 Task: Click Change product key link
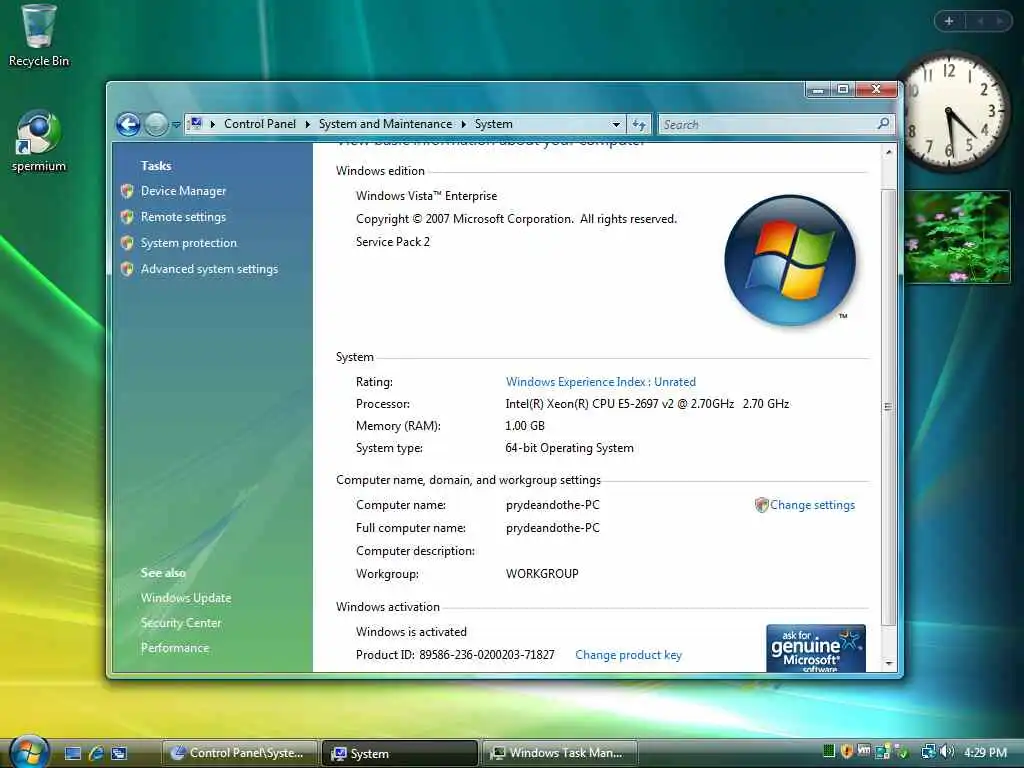[x=628, y=654]
